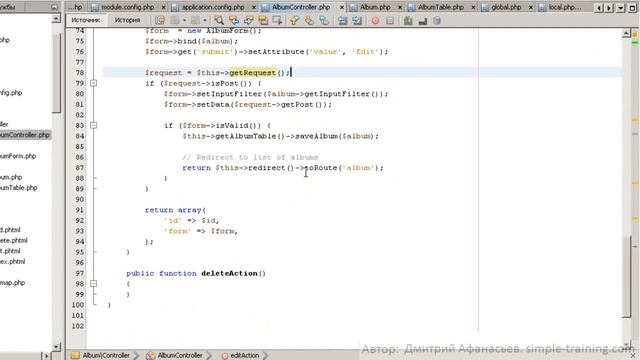Screen dimensions: 640x360
Task: Click Album\Controller breadcrumb
Action: click(101, 355)
